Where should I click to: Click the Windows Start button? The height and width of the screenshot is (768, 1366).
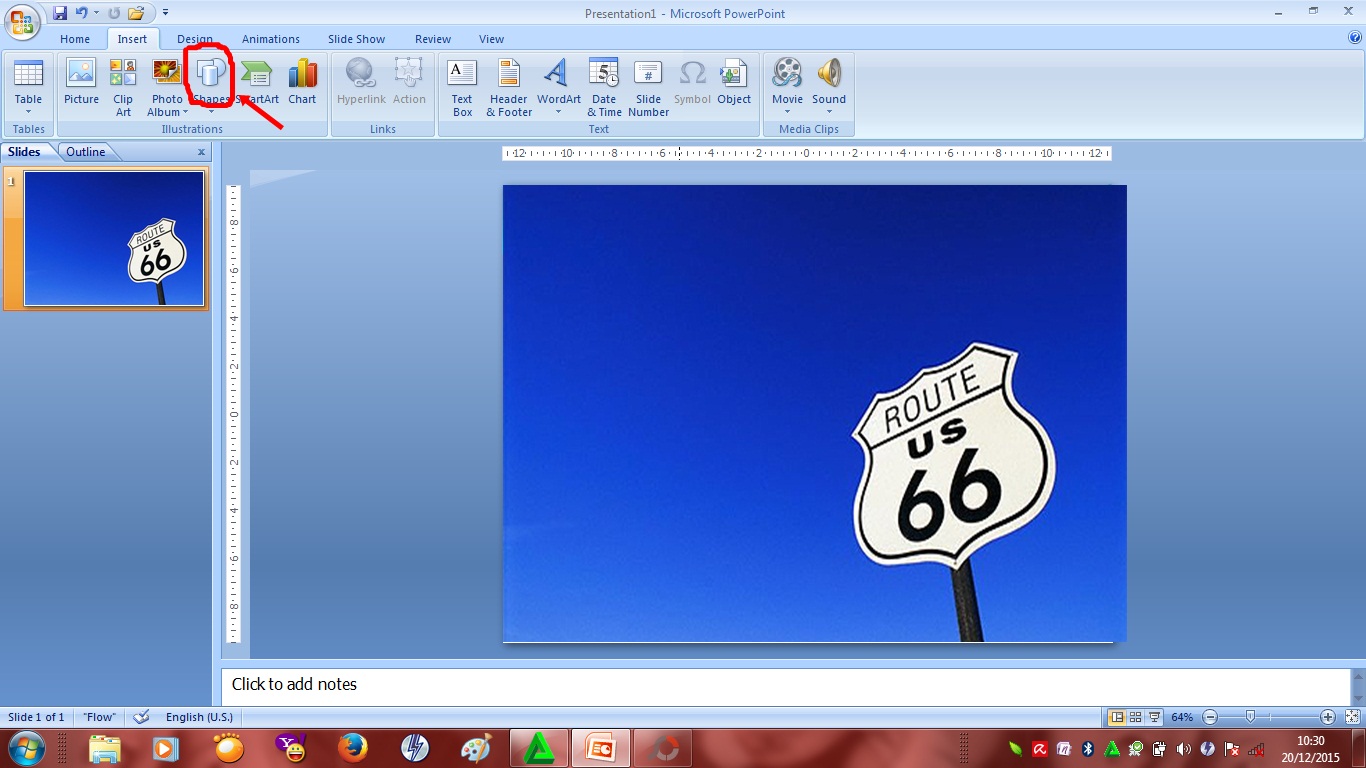pos(27,748)
